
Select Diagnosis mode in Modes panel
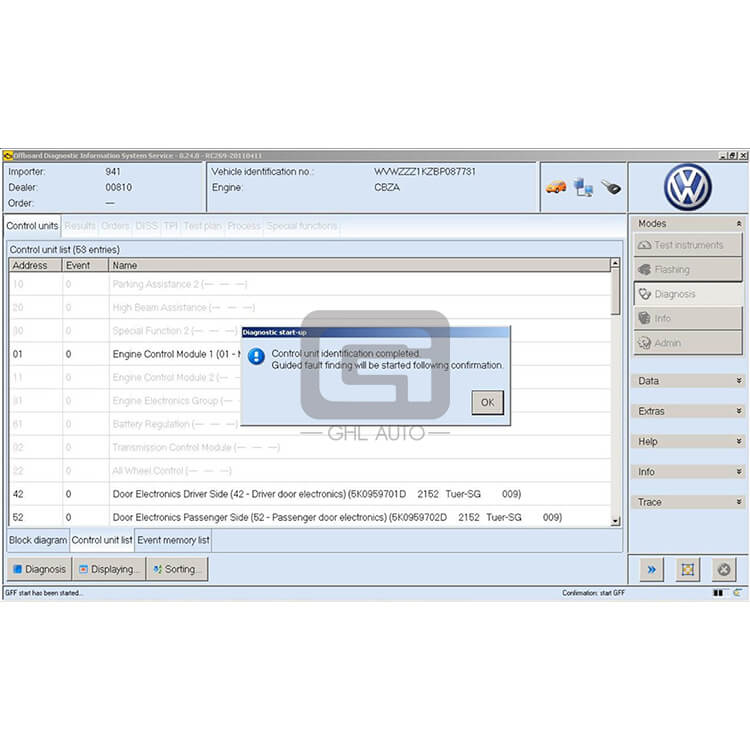[x=688, y=294]
